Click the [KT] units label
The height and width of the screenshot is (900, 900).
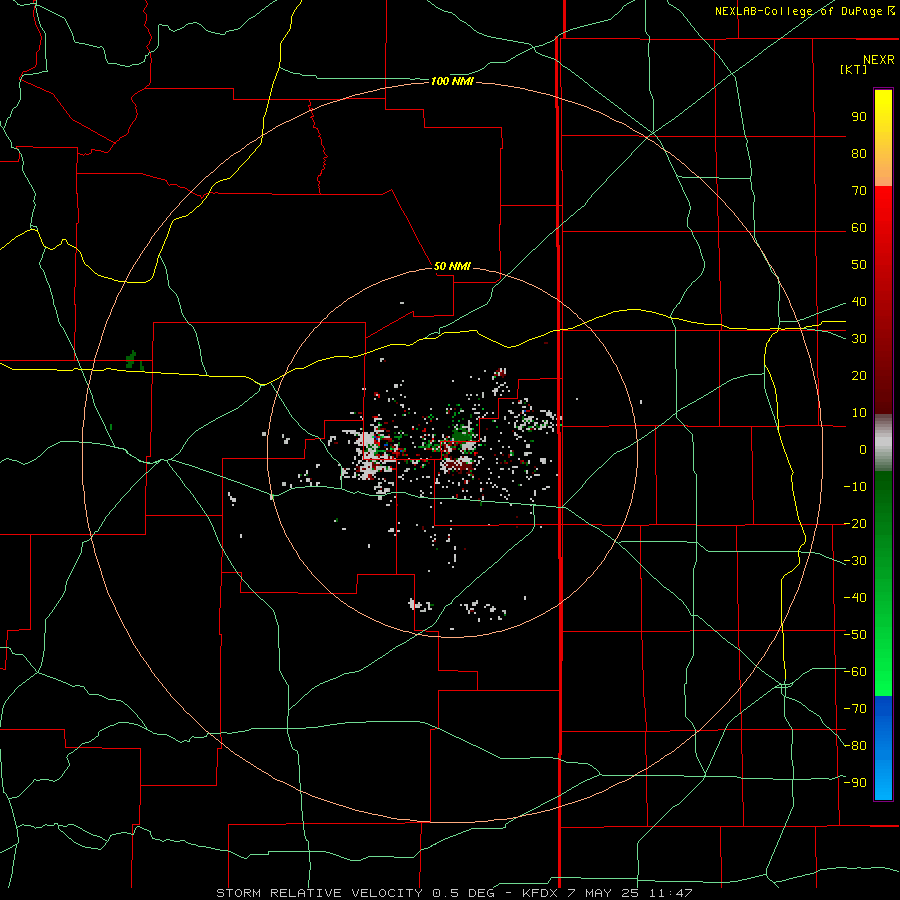coord(854,69)
